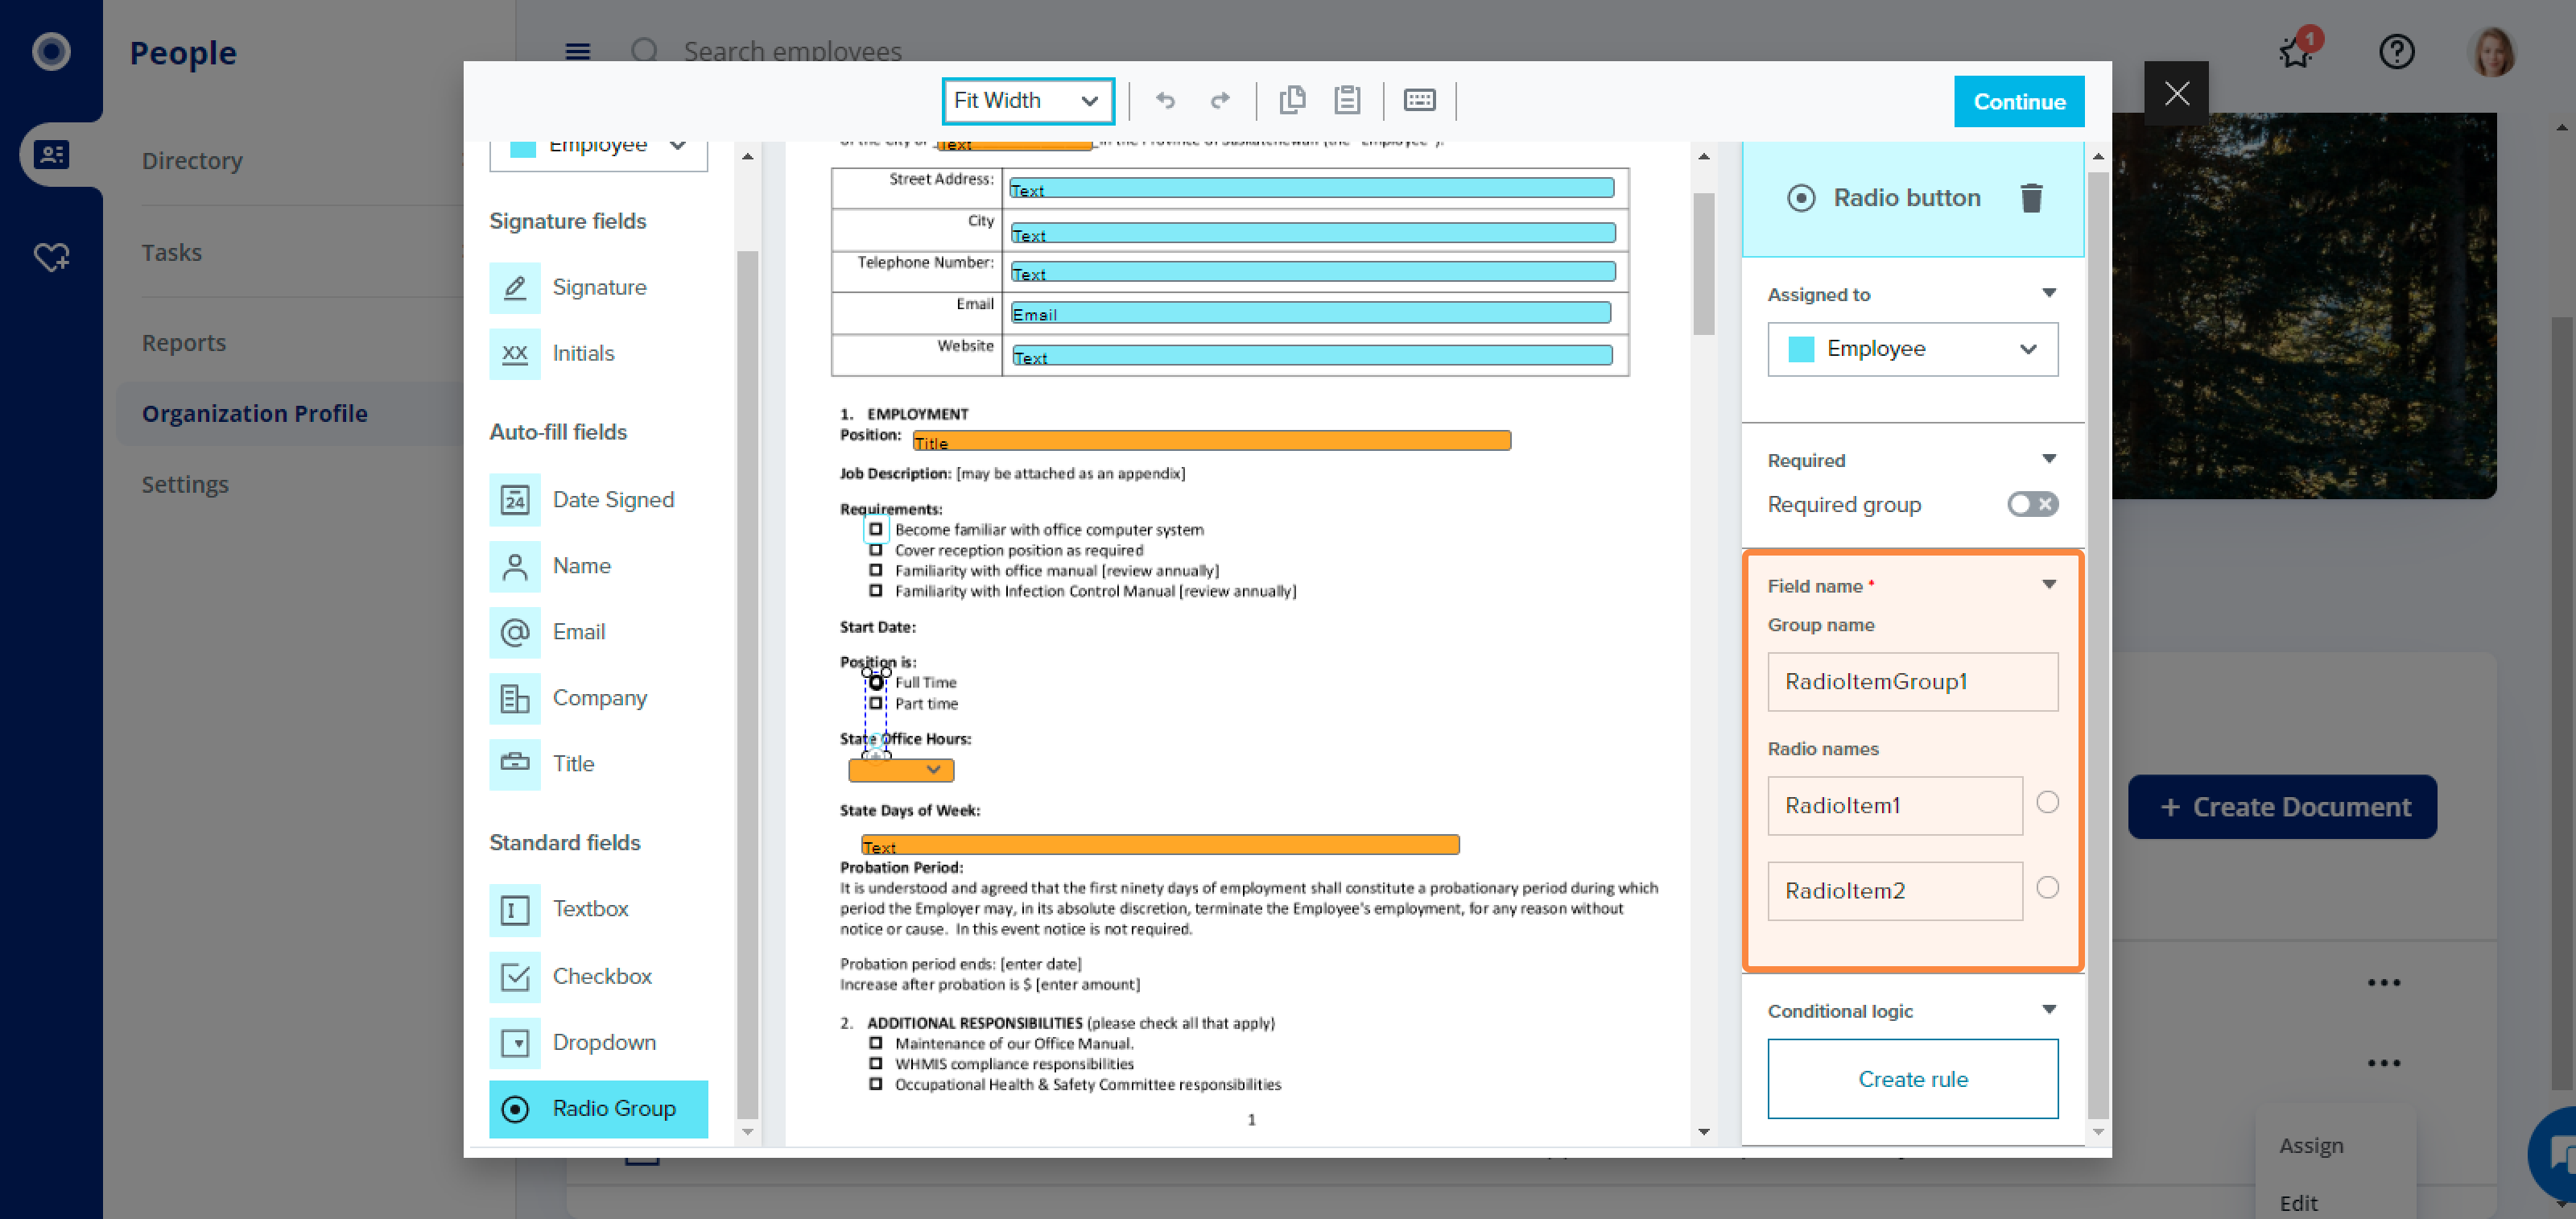Check 'Cover reception position as required' box
Screen dimensions: 2576x1219
pyautogui.click(x=876, y=550)
